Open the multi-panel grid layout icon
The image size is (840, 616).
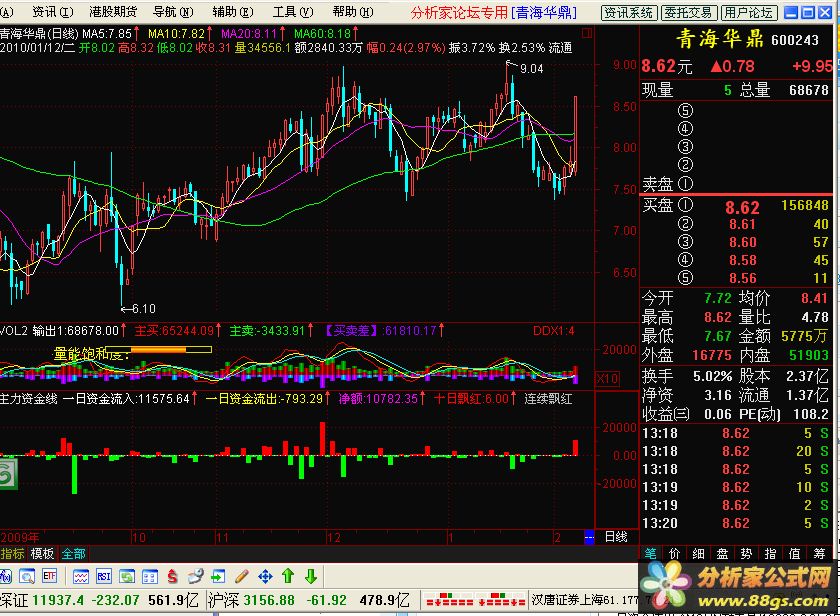pos(150,576)
